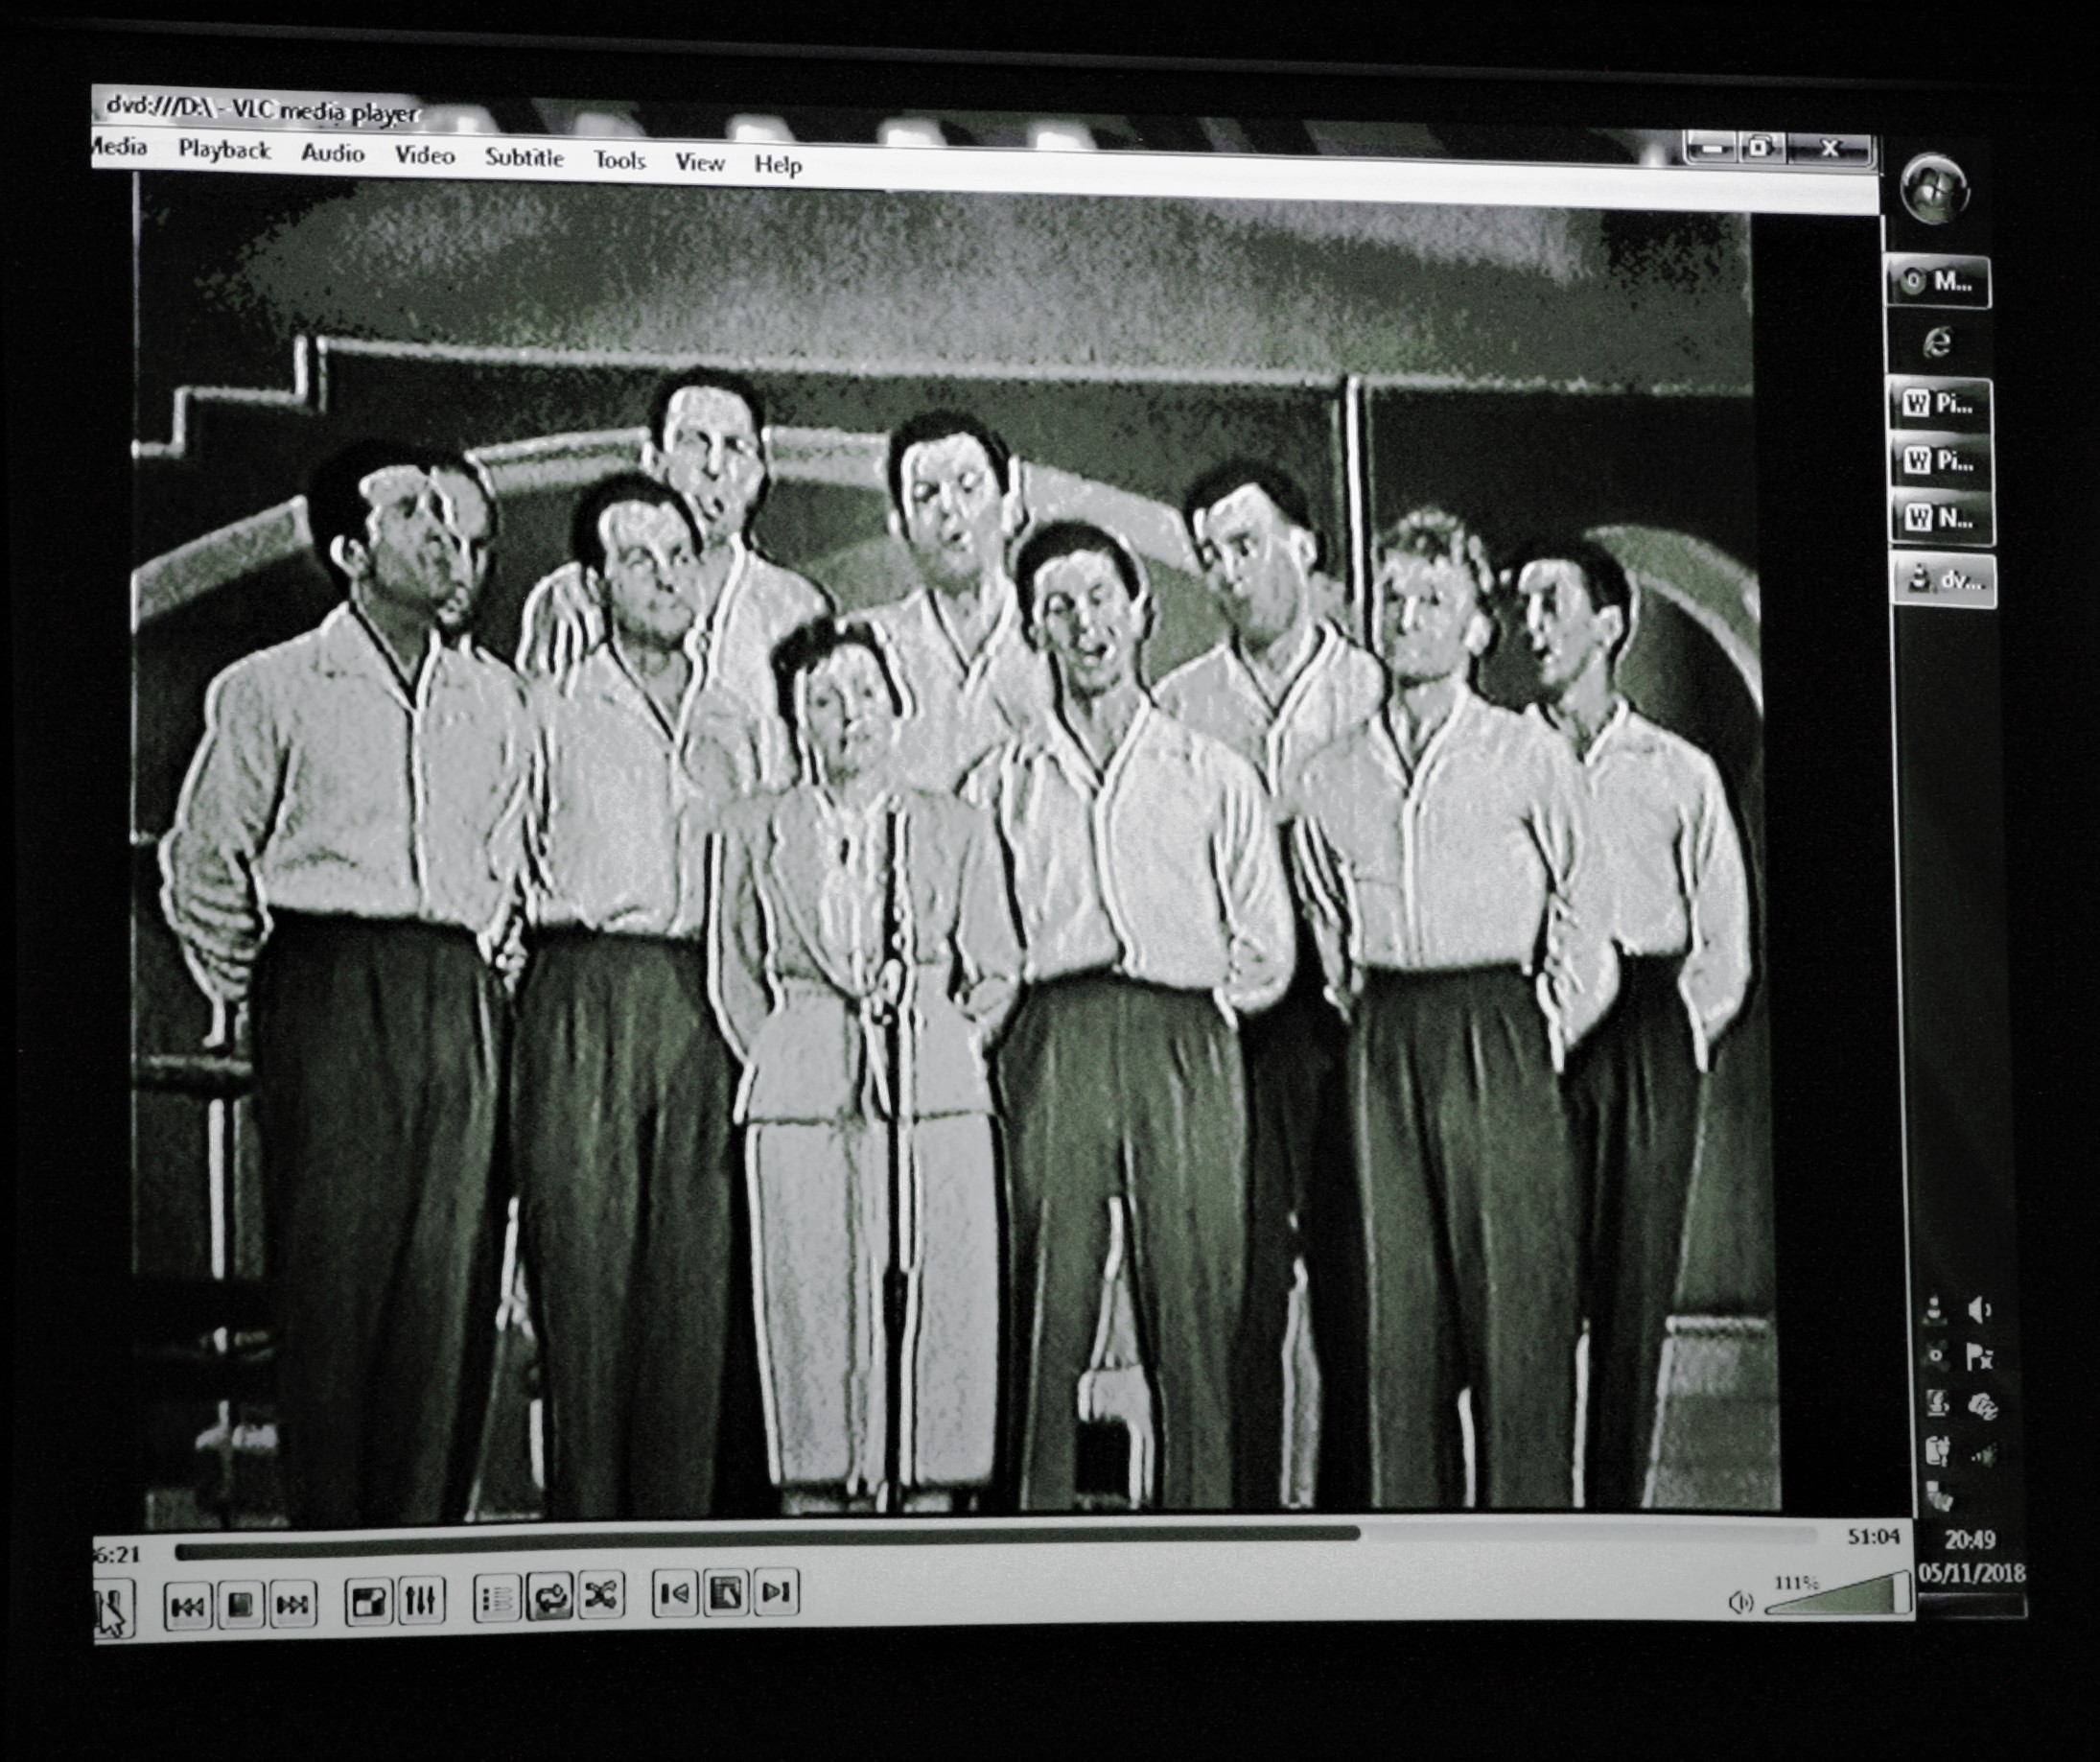The image size is (2100, 1762).
Task: Stop playback with the stop button
Action: click(x=240, y=1606)
